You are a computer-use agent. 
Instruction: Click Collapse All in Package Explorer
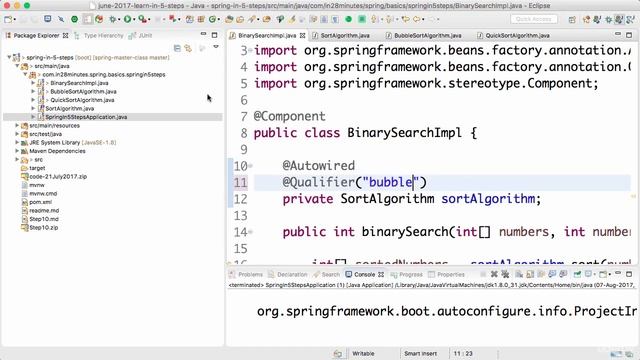point(177,48)
